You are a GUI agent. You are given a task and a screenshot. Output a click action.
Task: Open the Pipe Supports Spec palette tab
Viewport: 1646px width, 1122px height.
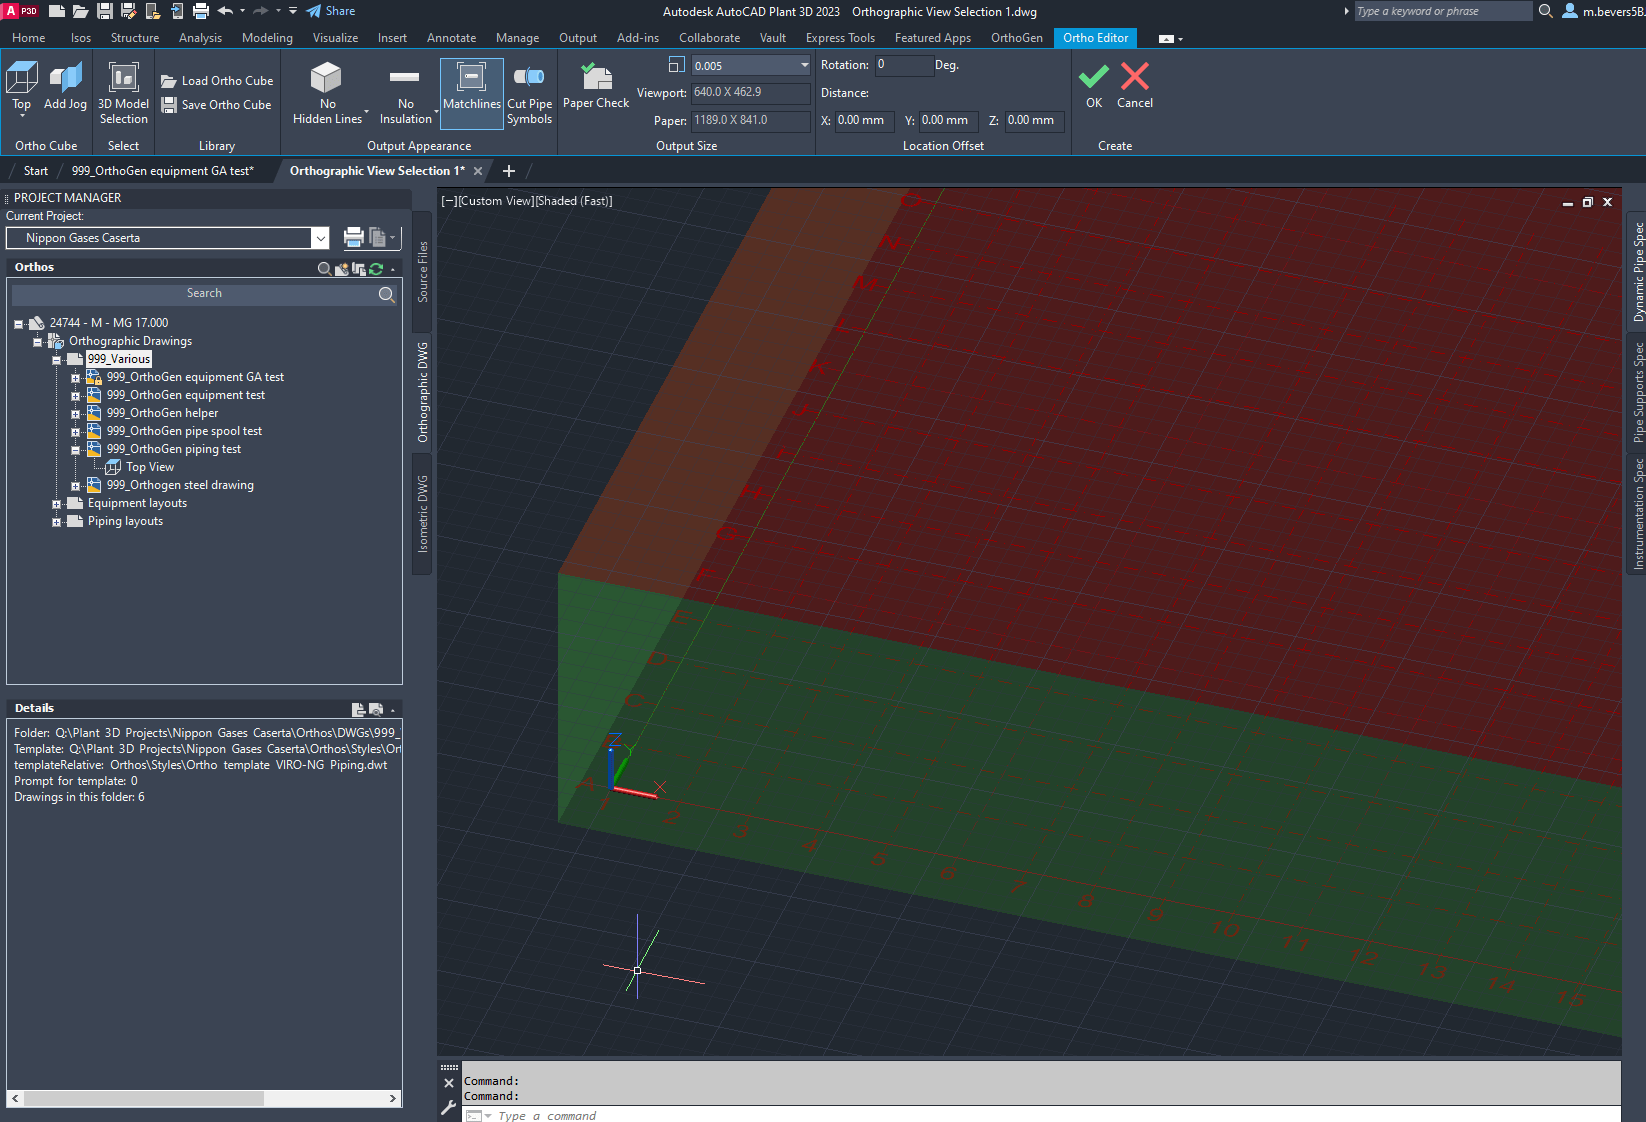point(1638,393)
